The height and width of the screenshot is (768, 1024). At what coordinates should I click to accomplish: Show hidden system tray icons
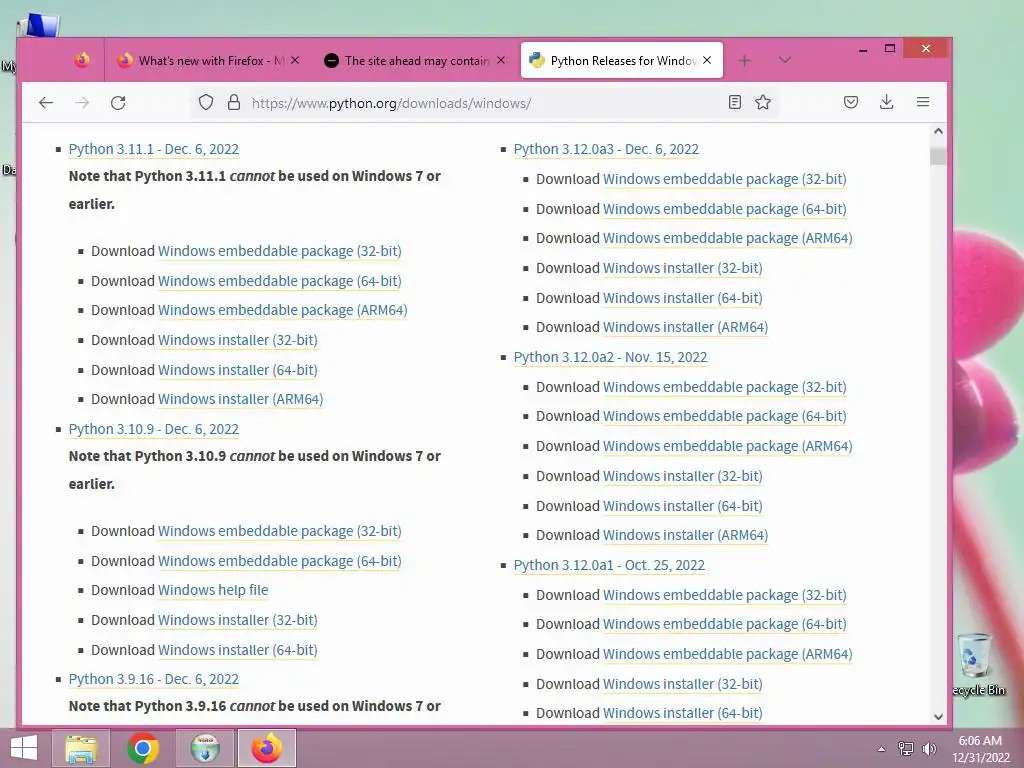point(881,749)
